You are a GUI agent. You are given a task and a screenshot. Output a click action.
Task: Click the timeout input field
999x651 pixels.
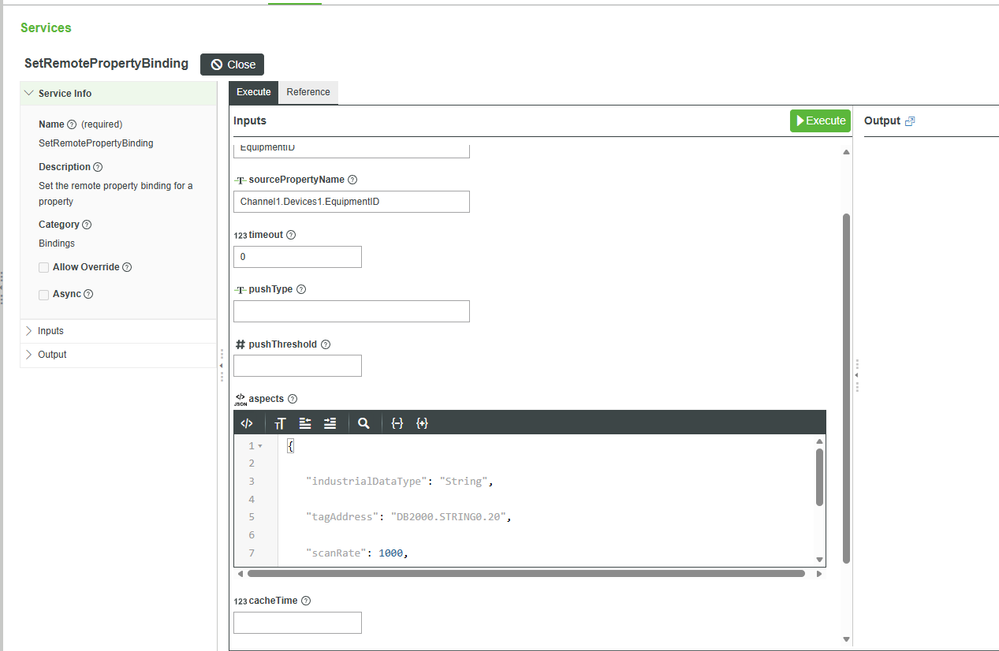[x=298, y=257]
